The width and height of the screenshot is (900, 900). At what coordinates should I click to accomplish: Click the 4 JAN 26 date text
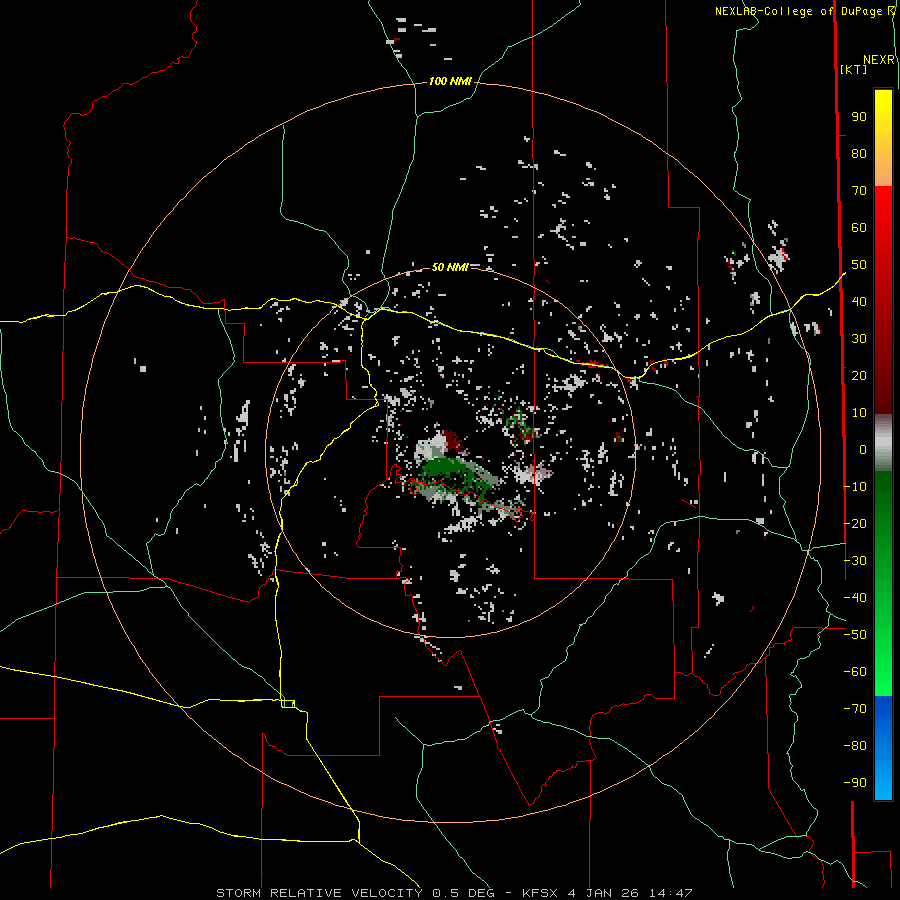point(603,893)
